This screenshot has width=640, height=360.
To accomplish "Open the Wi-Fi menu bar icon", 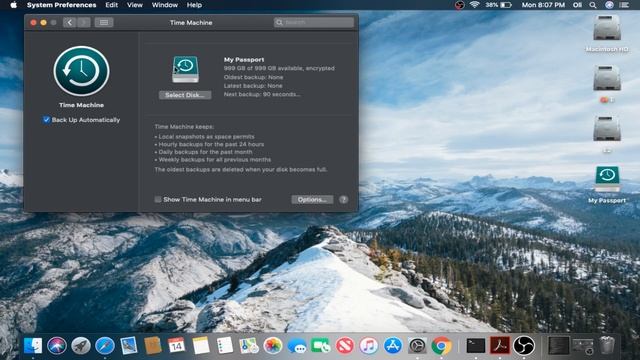I will [474, 5].
